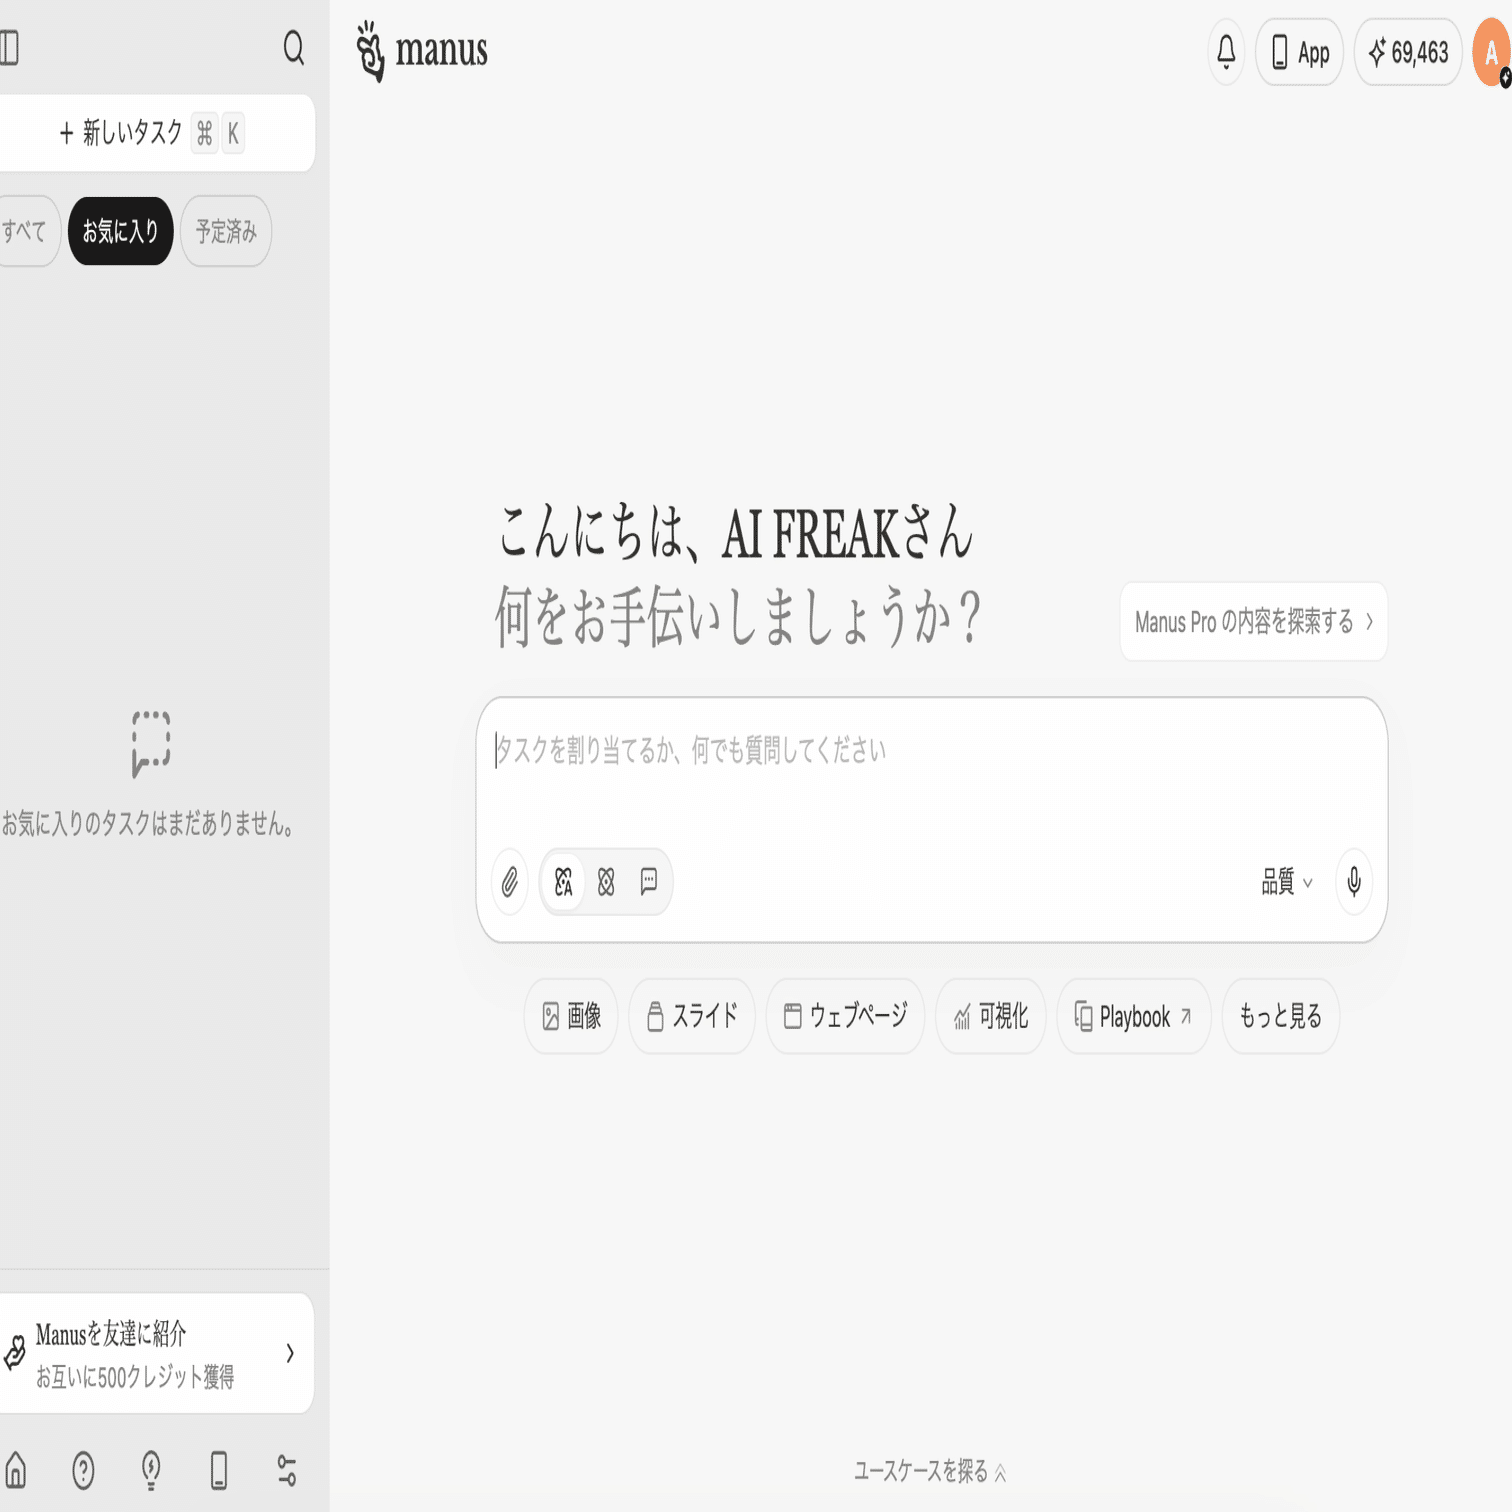Open notifications bell
Viewport: 1512px width, 1512px height.
[1226, 51]
